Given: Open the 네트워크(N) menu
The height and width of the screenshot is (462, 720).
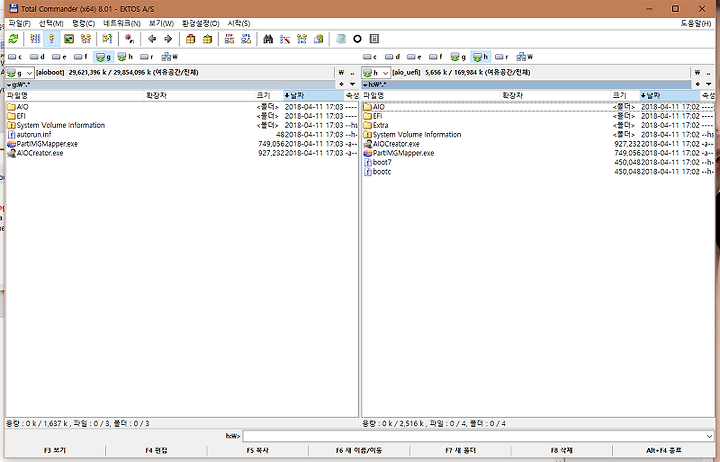Looking at the screenshot, I should (x=122, y=23).
